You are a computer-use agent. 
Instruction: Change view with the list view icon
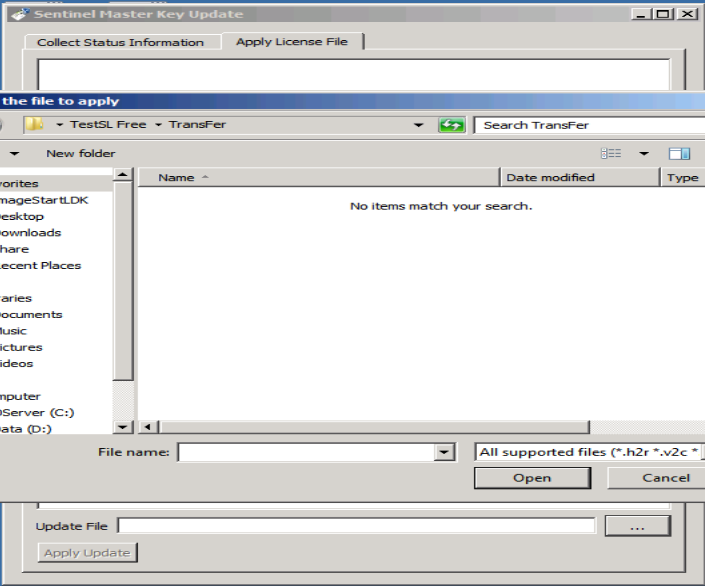[x=611, y=154]
